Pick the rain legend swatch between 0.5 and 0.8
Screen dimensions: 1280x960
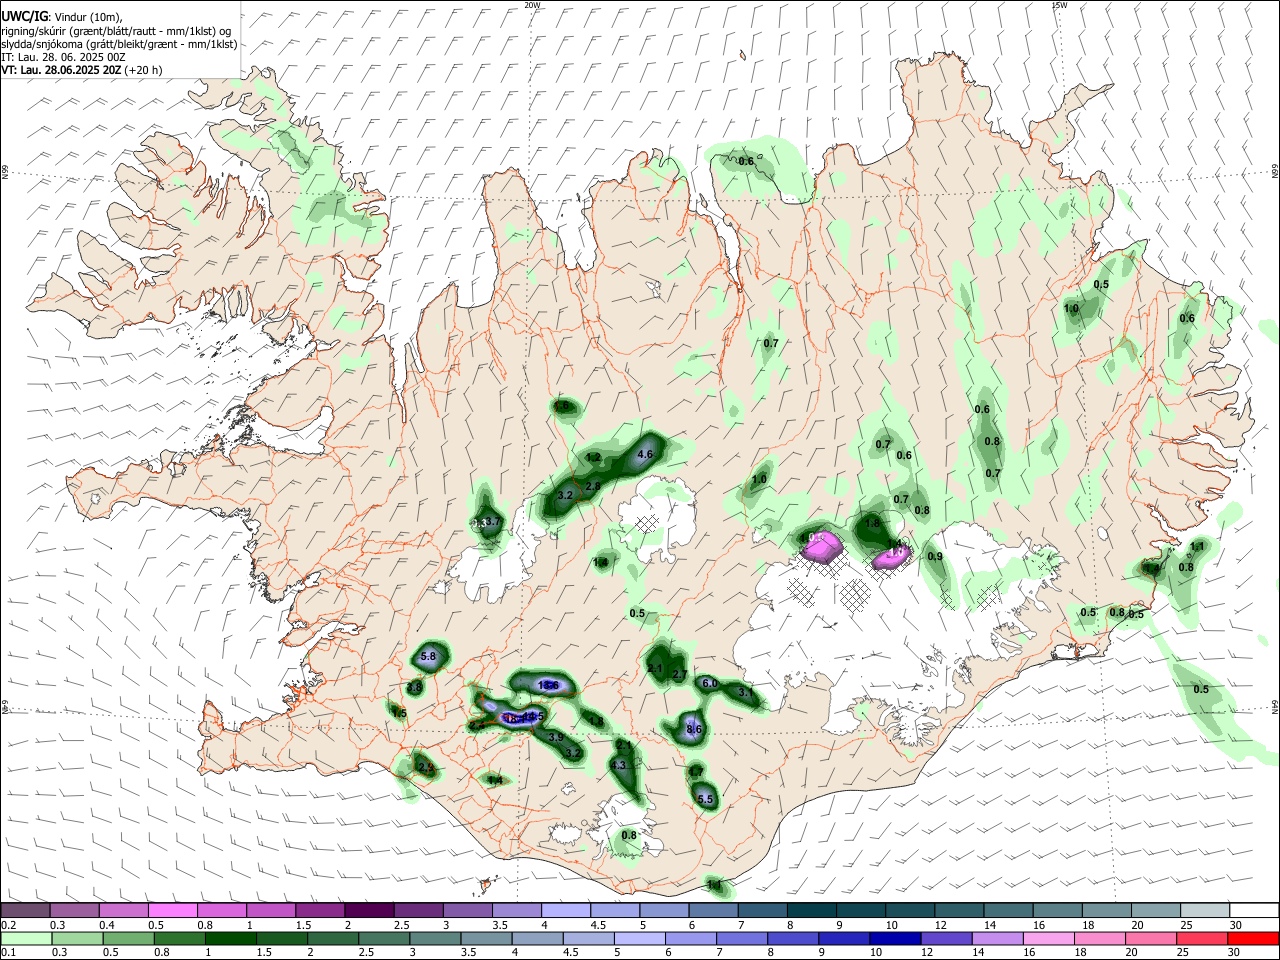128,938
